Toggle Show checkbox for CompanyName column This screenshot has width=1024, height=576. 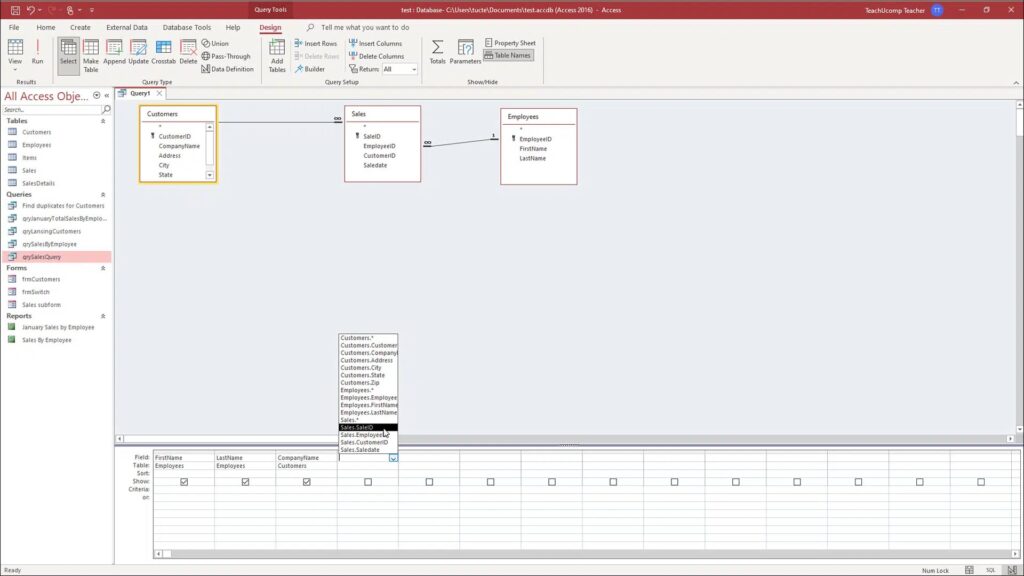point(306,482)
